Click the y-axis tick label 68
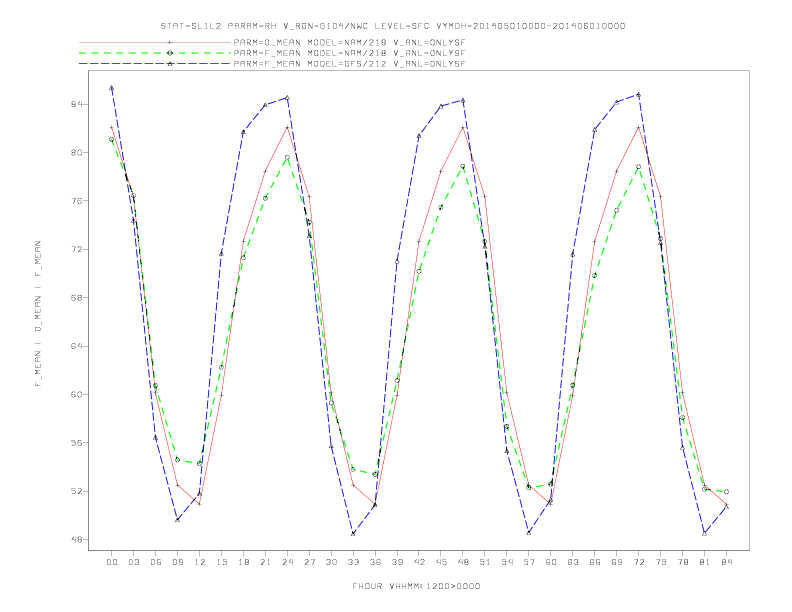 (x=76, y=298)
